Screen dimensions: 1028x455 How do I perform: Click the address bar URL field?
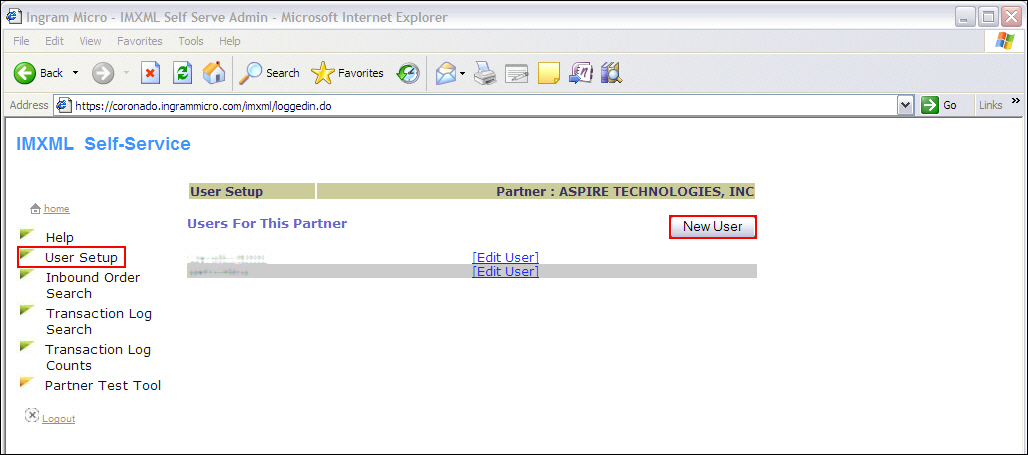point(484,105)
